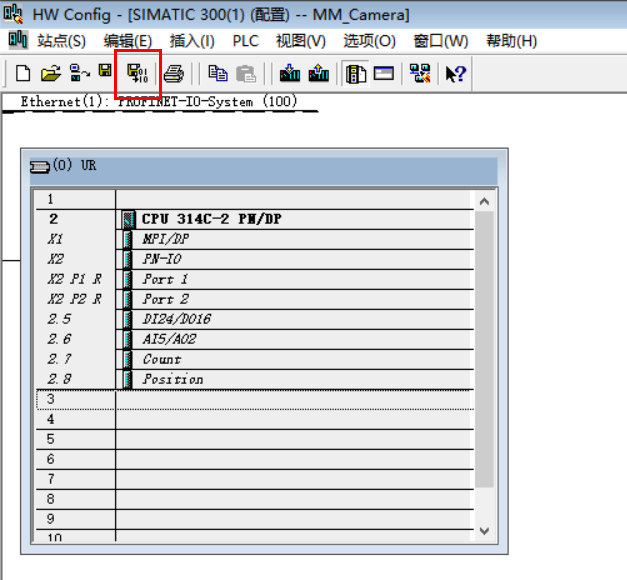Select rack slot 7
Screen dimensions: 627x580
coord(255,479)
